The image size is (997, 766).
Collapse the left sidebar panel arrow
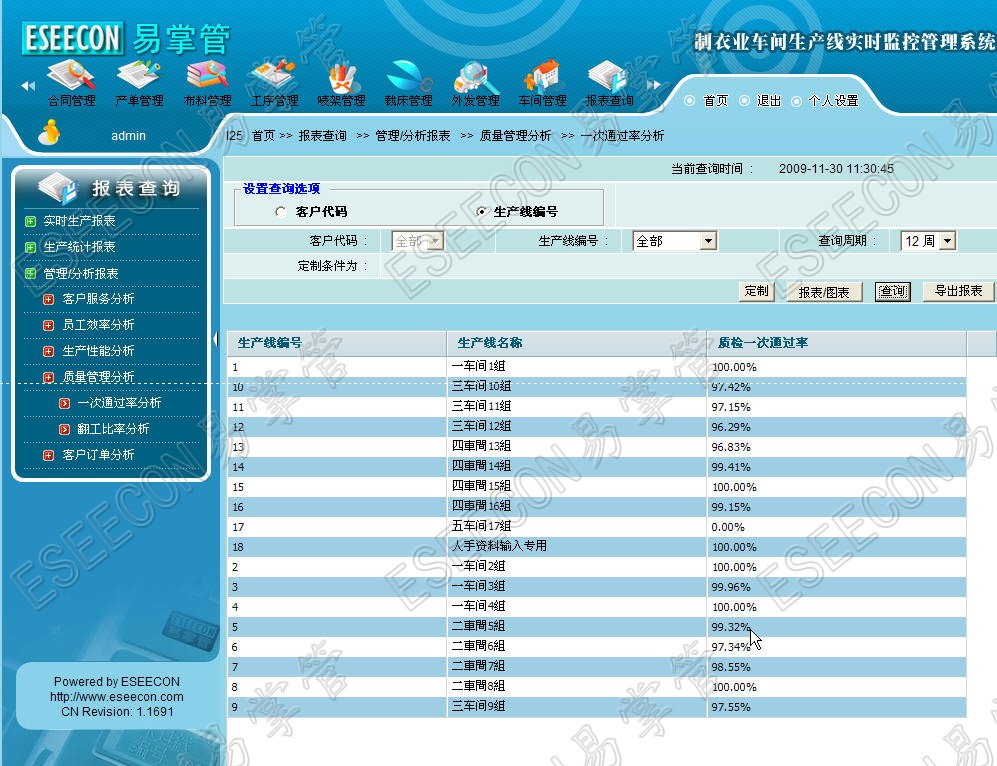pyautogui.click(x=215, y=340)
